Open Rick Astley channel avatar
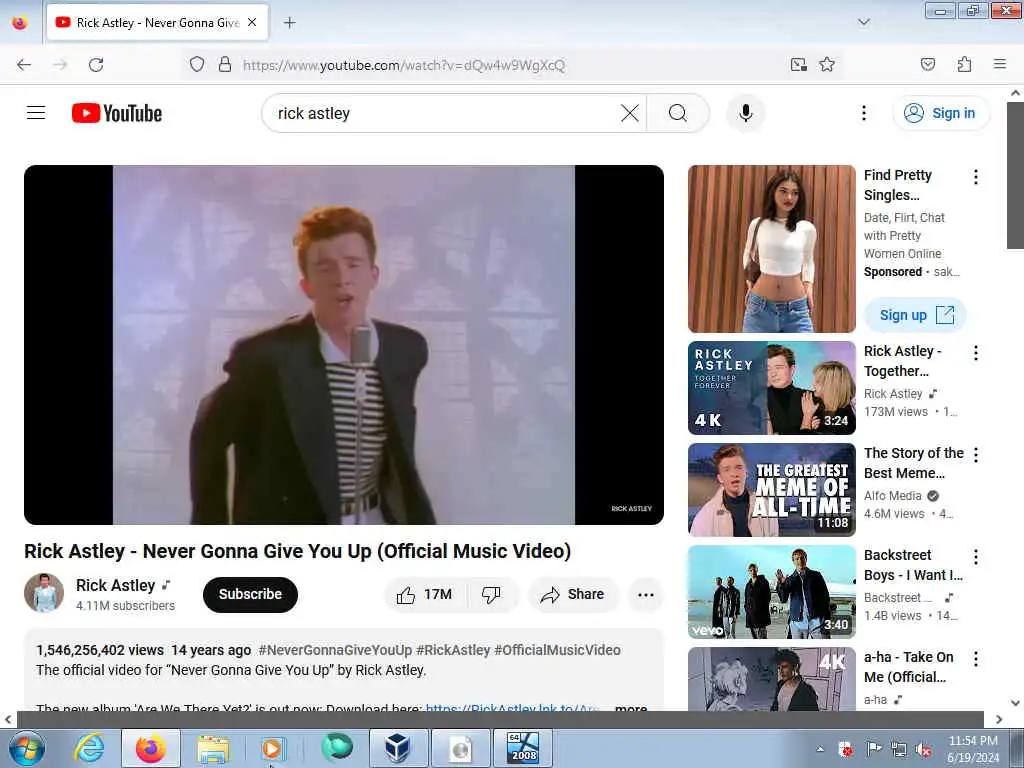Screen dimensions: 1024x768 click(44, 593)
